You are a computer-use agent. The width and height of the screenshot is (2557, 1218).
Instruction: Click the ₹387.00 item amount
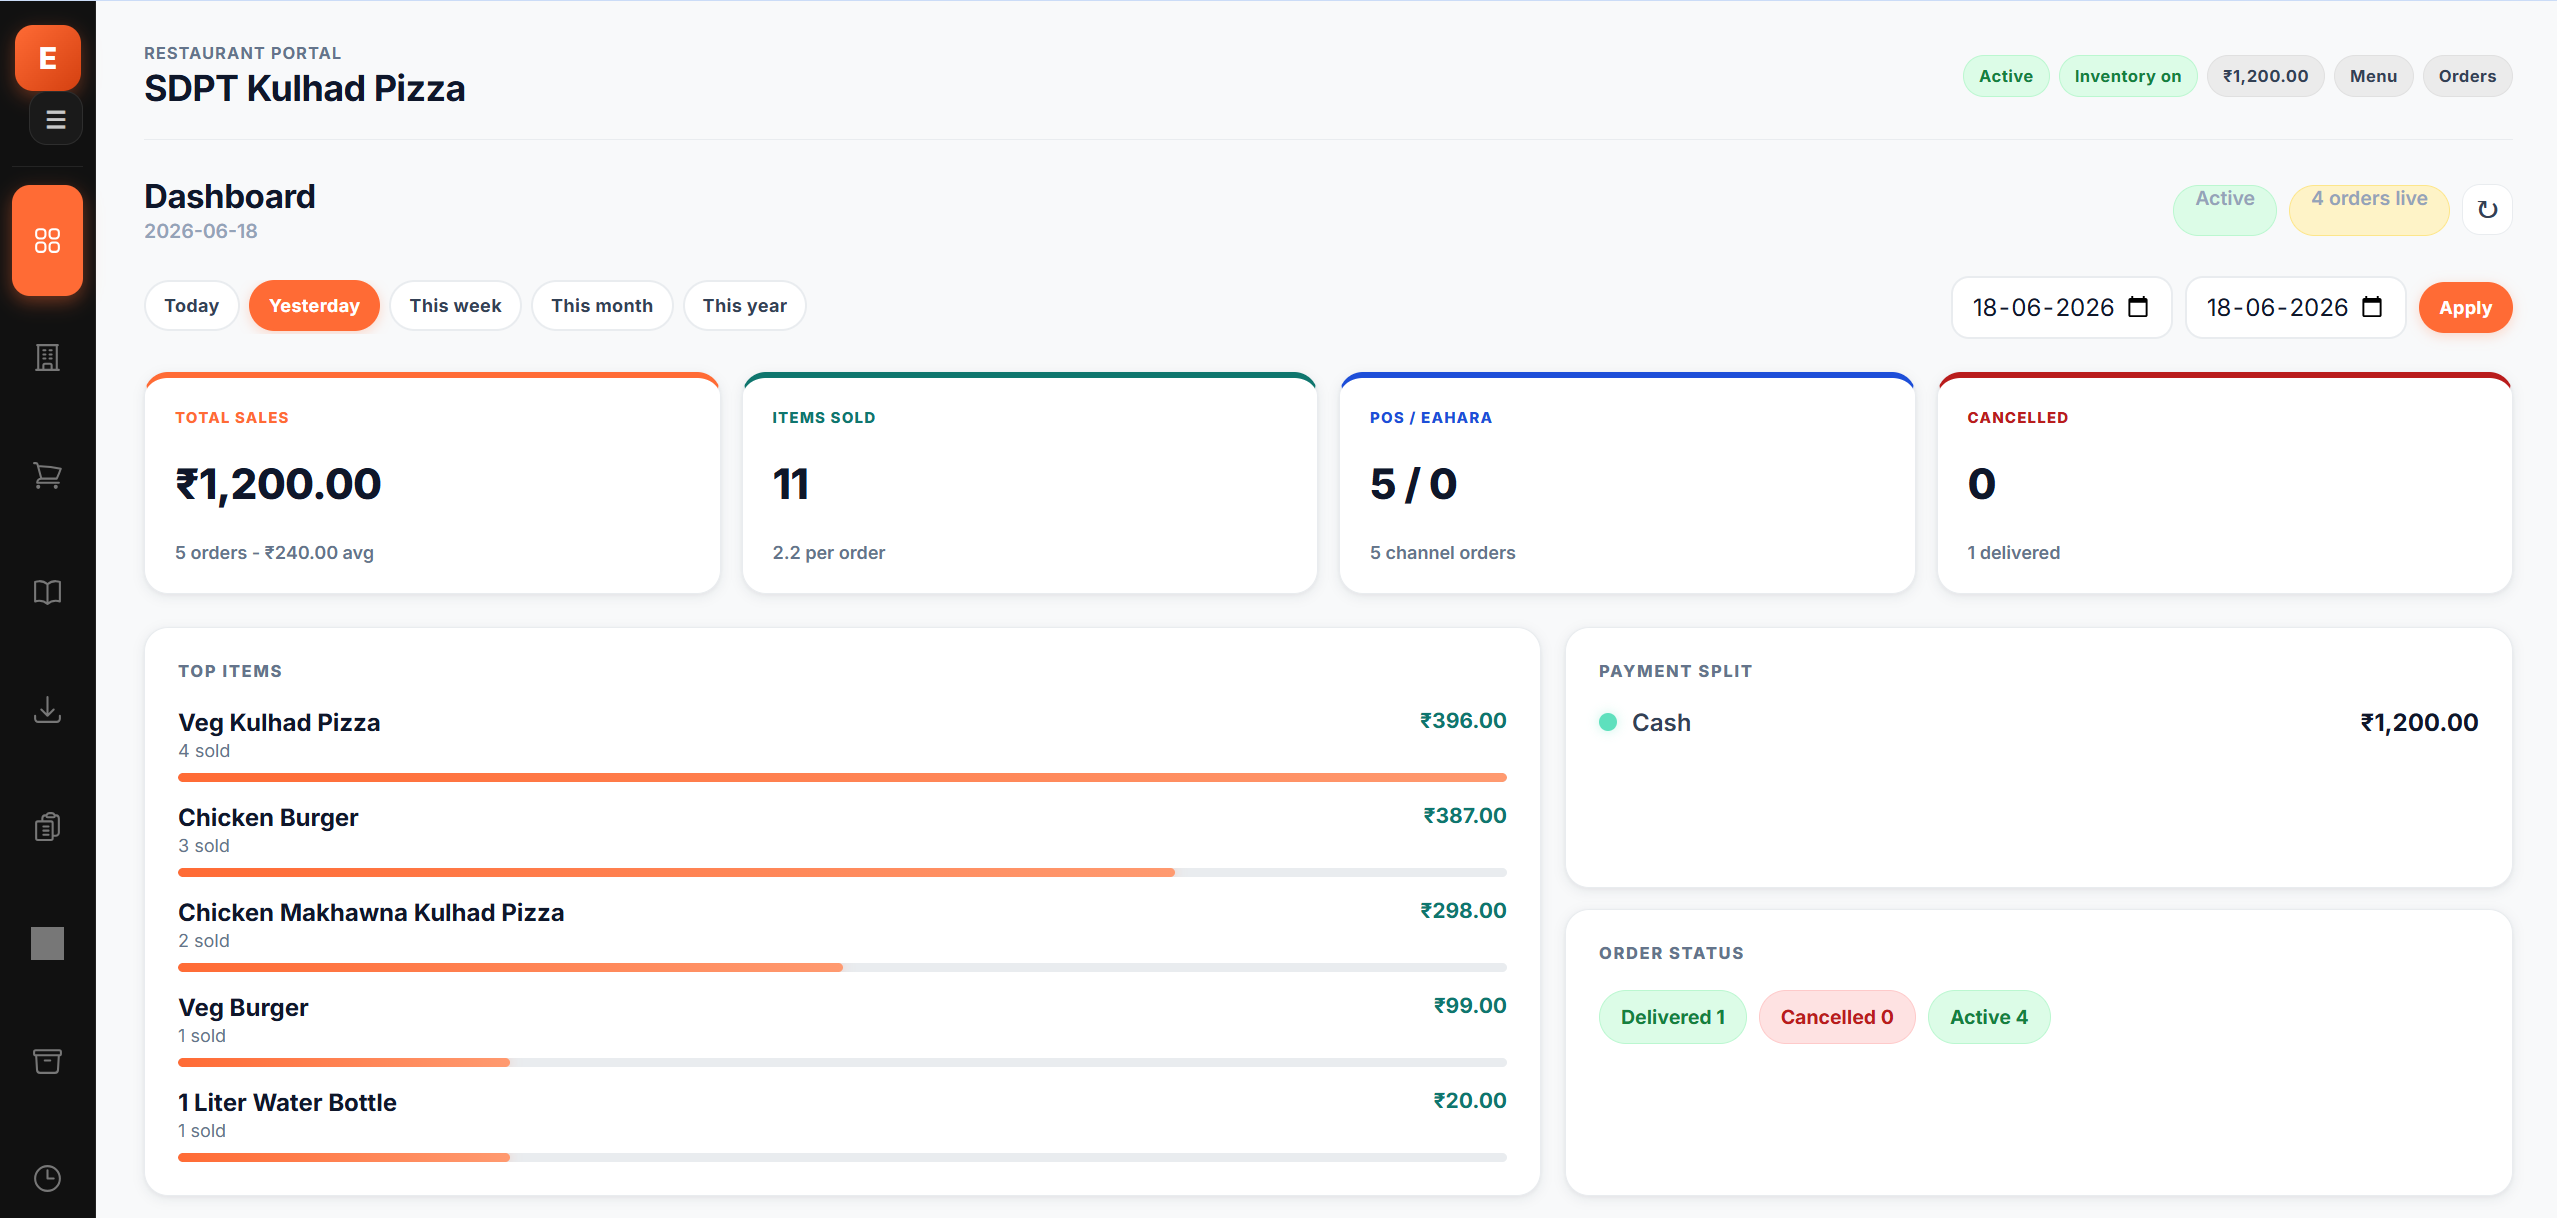pos(1465,815)
